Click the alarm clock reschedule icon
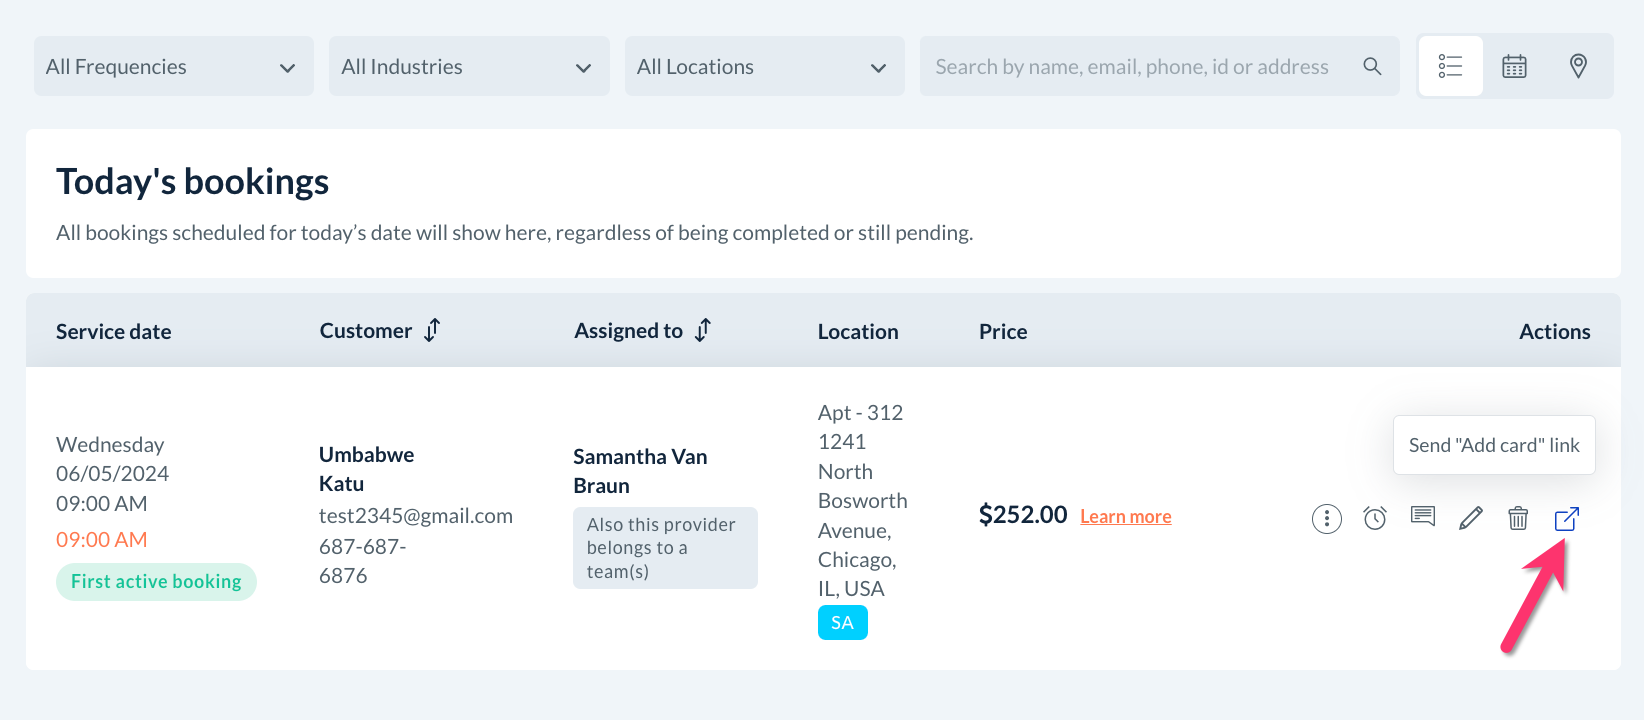This screenshot has width=1644, height=720. [1375, 518]
